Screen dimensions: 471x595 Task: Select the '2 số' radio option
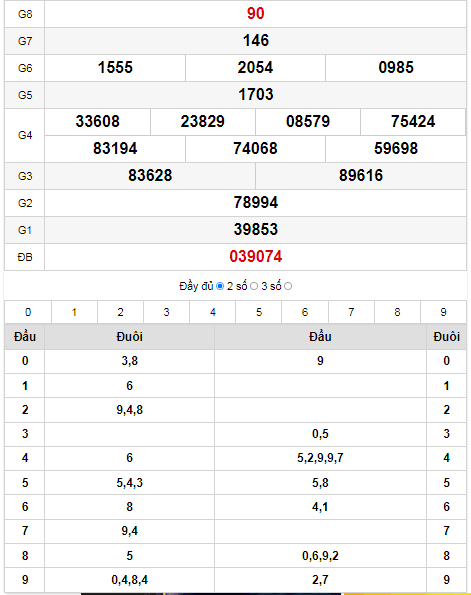[x=254, y=286]
